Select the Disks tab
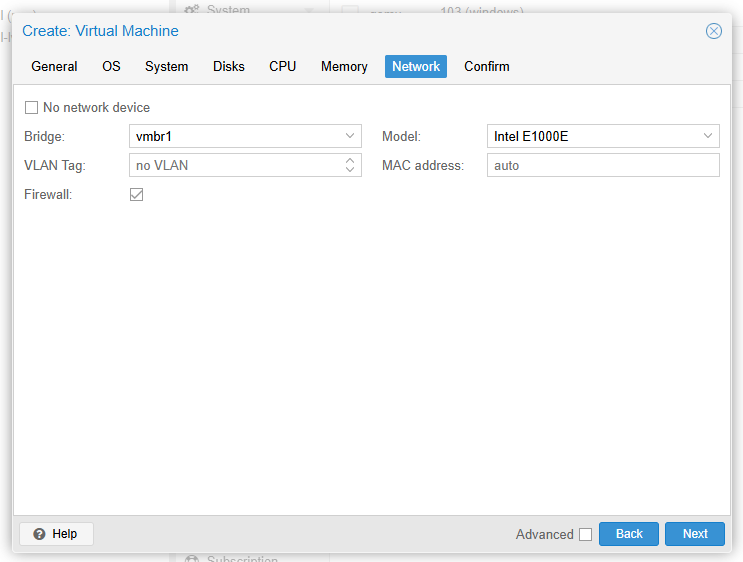743x562 pixels. coord(228,67)
